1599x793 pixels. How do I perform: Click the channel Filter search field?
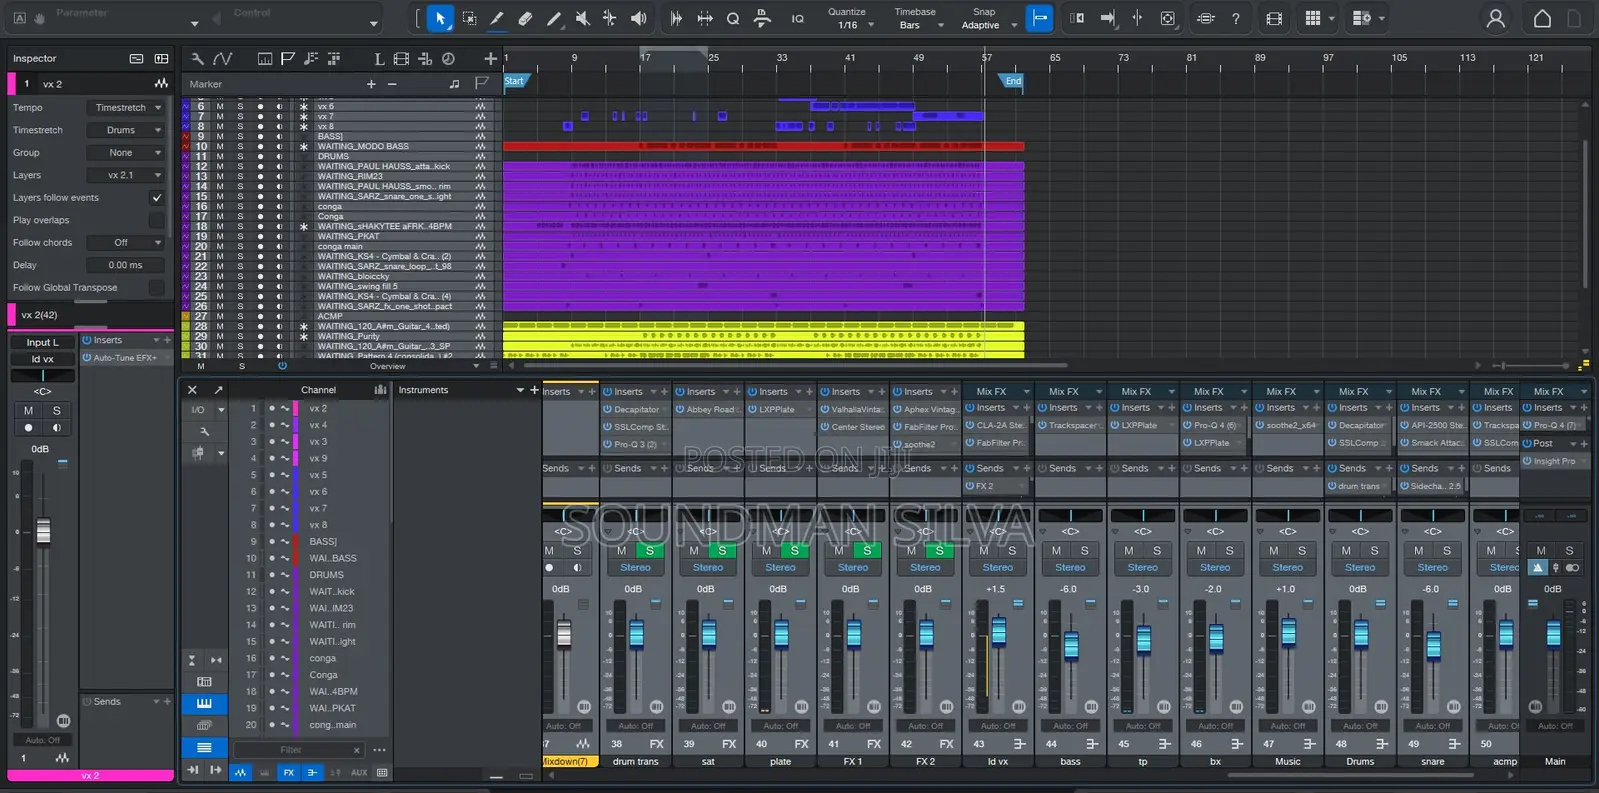click(x=297, y=750)
